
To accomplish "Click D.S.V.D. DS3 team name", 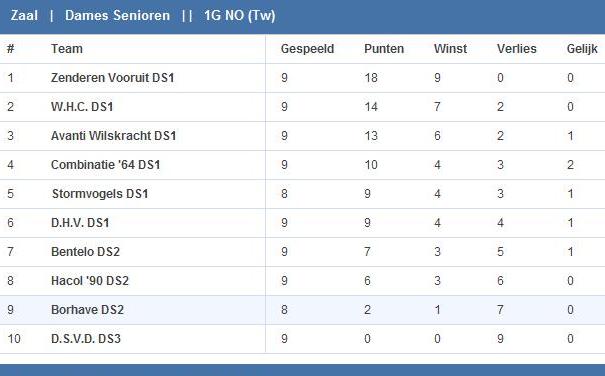I will tap(86, 339).
